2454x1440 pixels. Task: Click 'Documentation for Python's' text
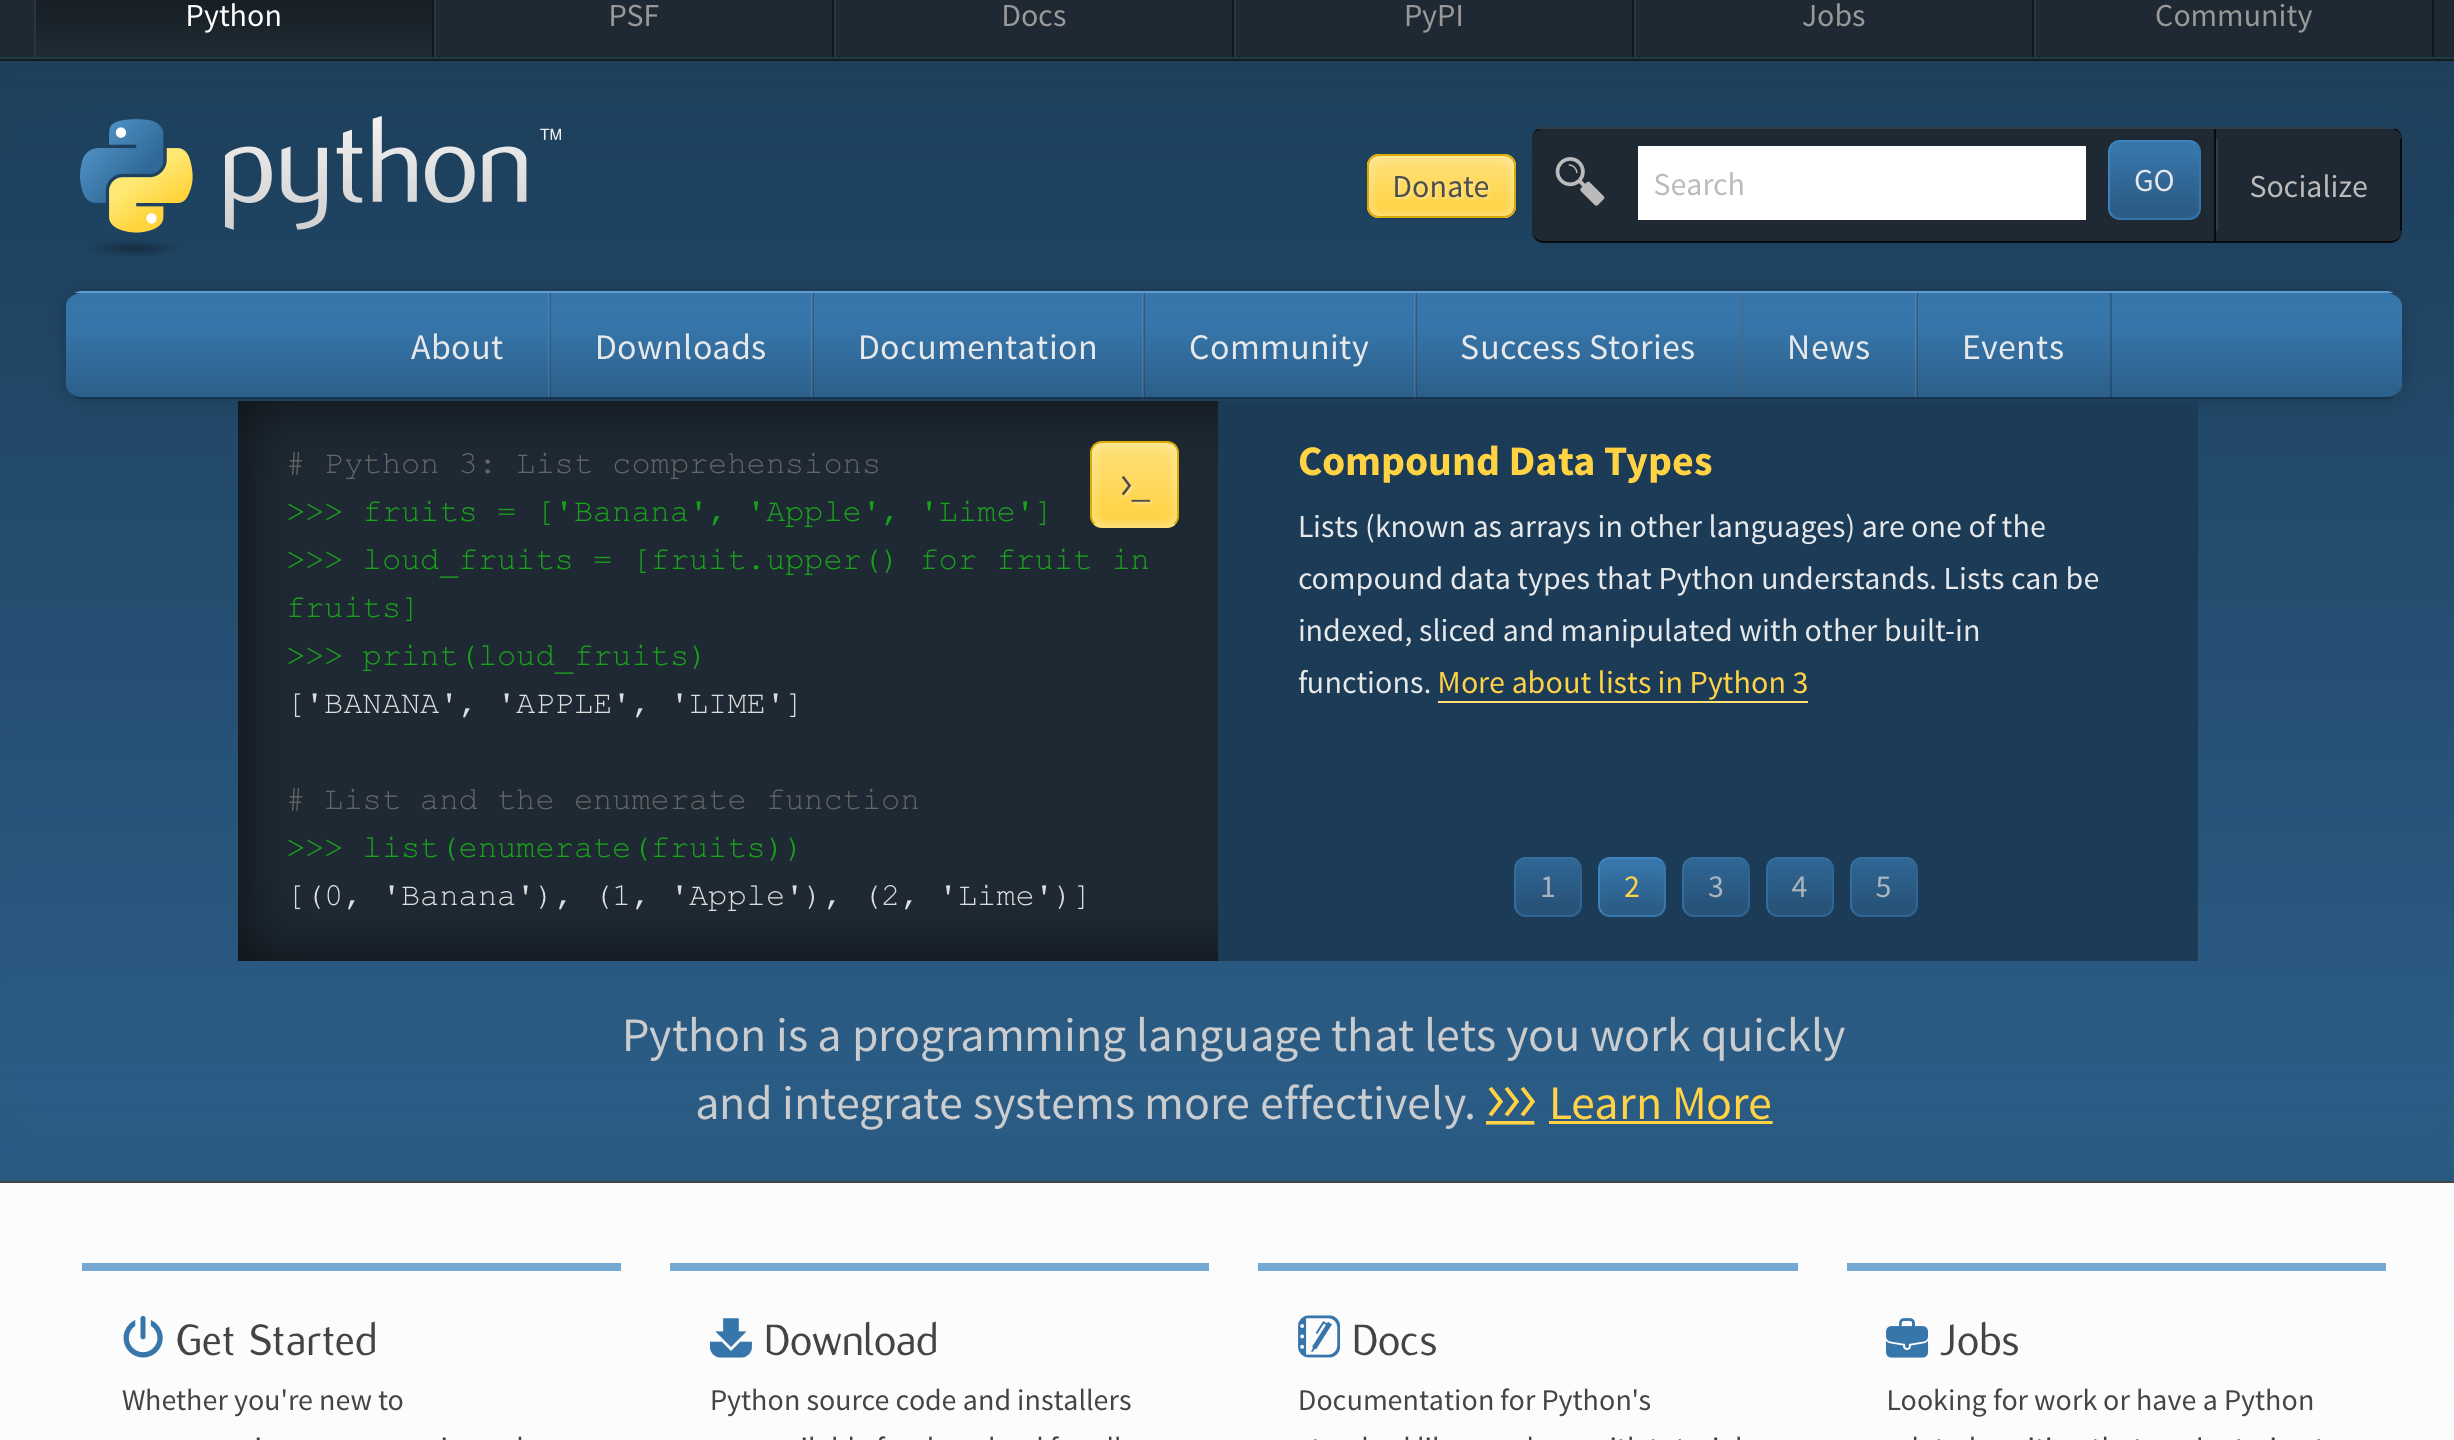(1475, 1400)
